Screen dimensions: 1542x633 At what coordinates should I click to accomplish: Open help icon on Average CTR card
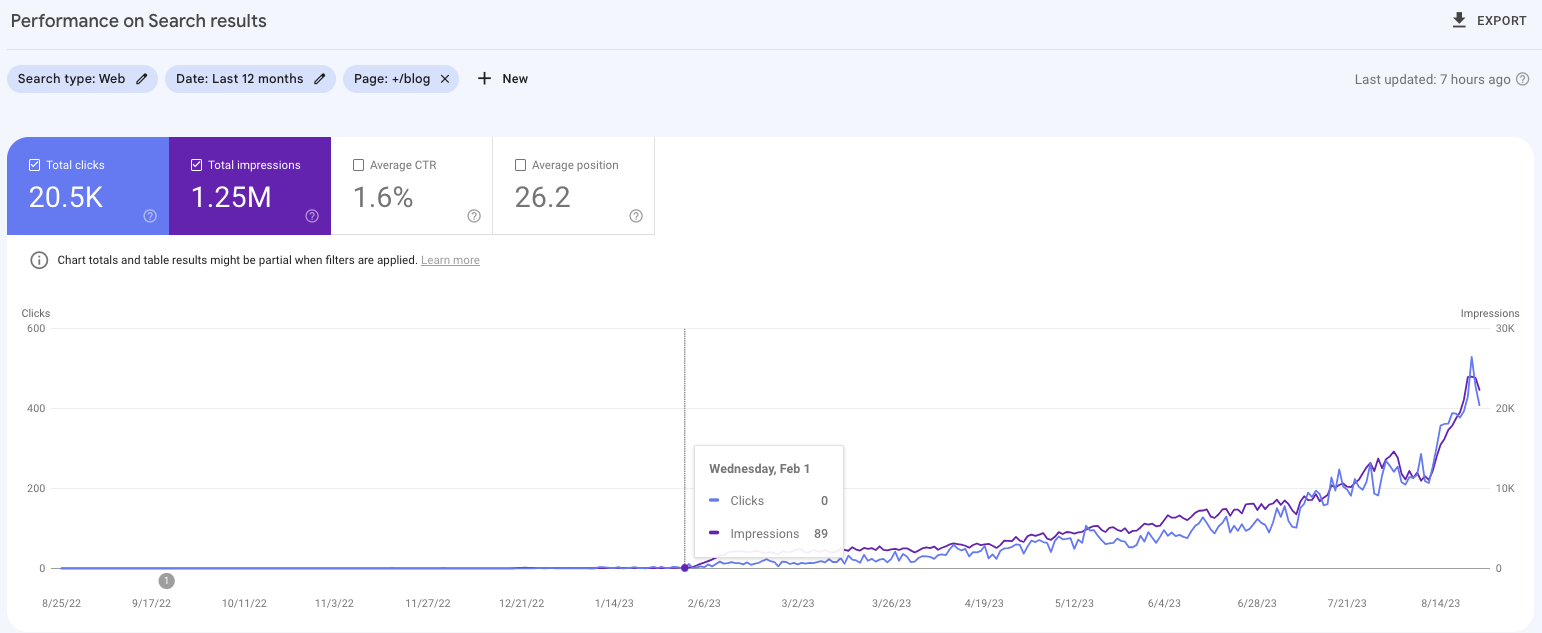tap(474, 216)
